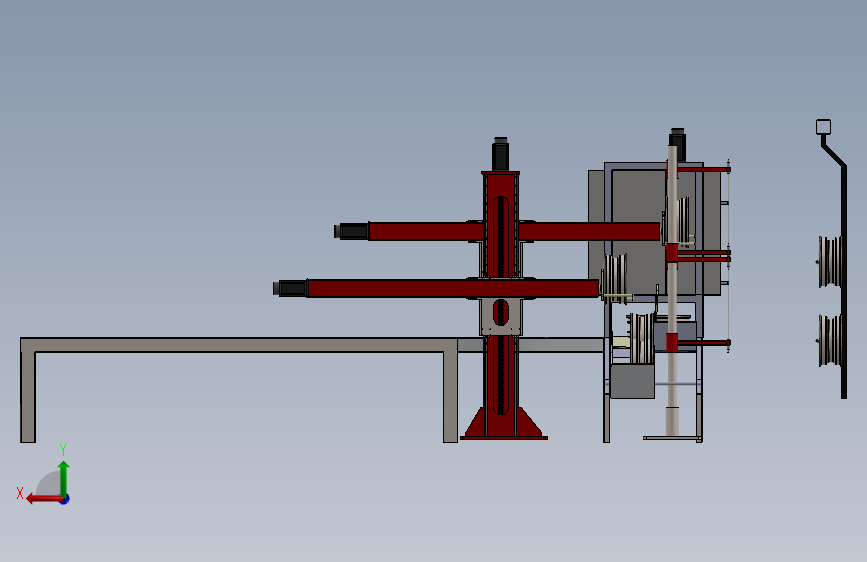Select the wheel rim at the lower arm's tip
This screenshot has width=867, height=562.
point(615,278)
